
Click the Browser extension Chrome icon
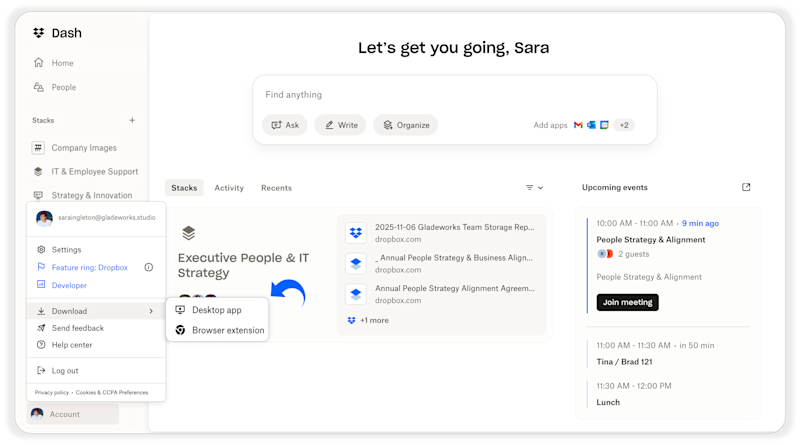pos(180,330)
